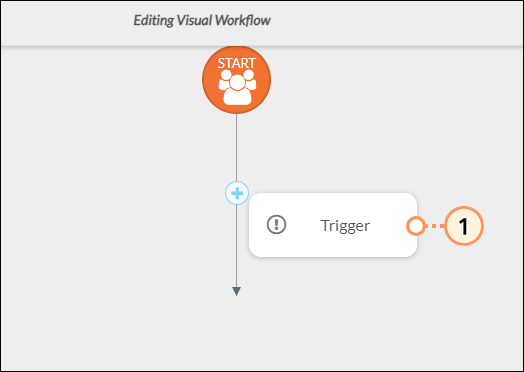
Task: Click the flow line segment below plus button
Action: (236, 246)
